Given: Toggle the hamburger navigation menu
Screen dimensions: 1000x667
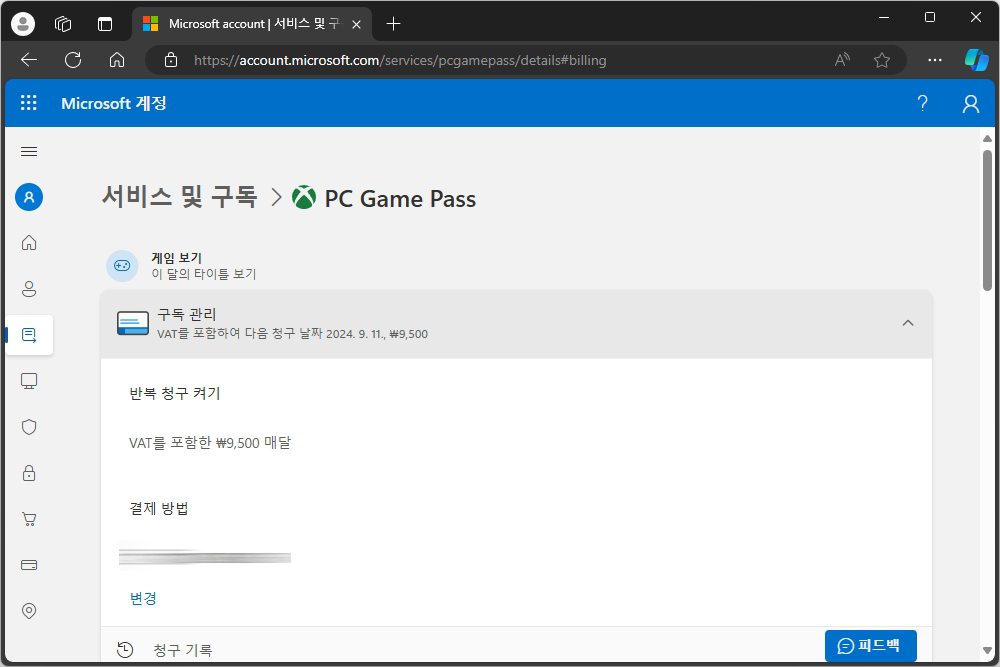Looking at the screenshot, I should pyautogui.click(x=29, y=151).
